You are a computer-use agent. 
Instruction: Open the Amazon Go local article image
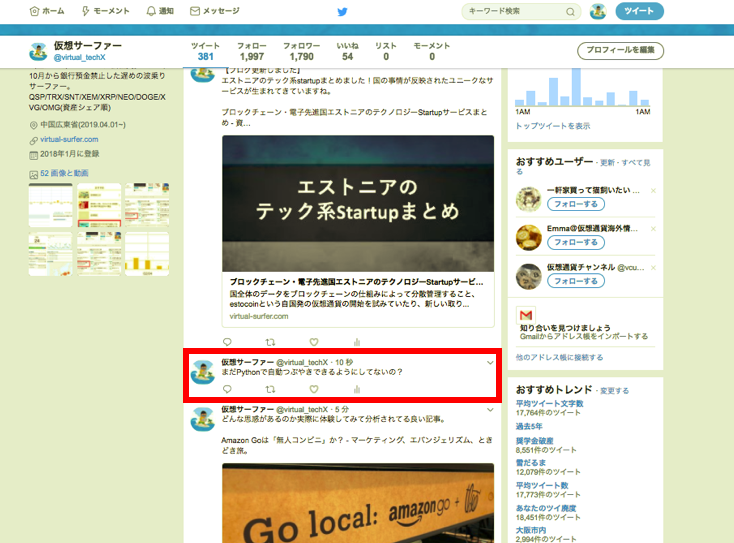pos(358,503)
